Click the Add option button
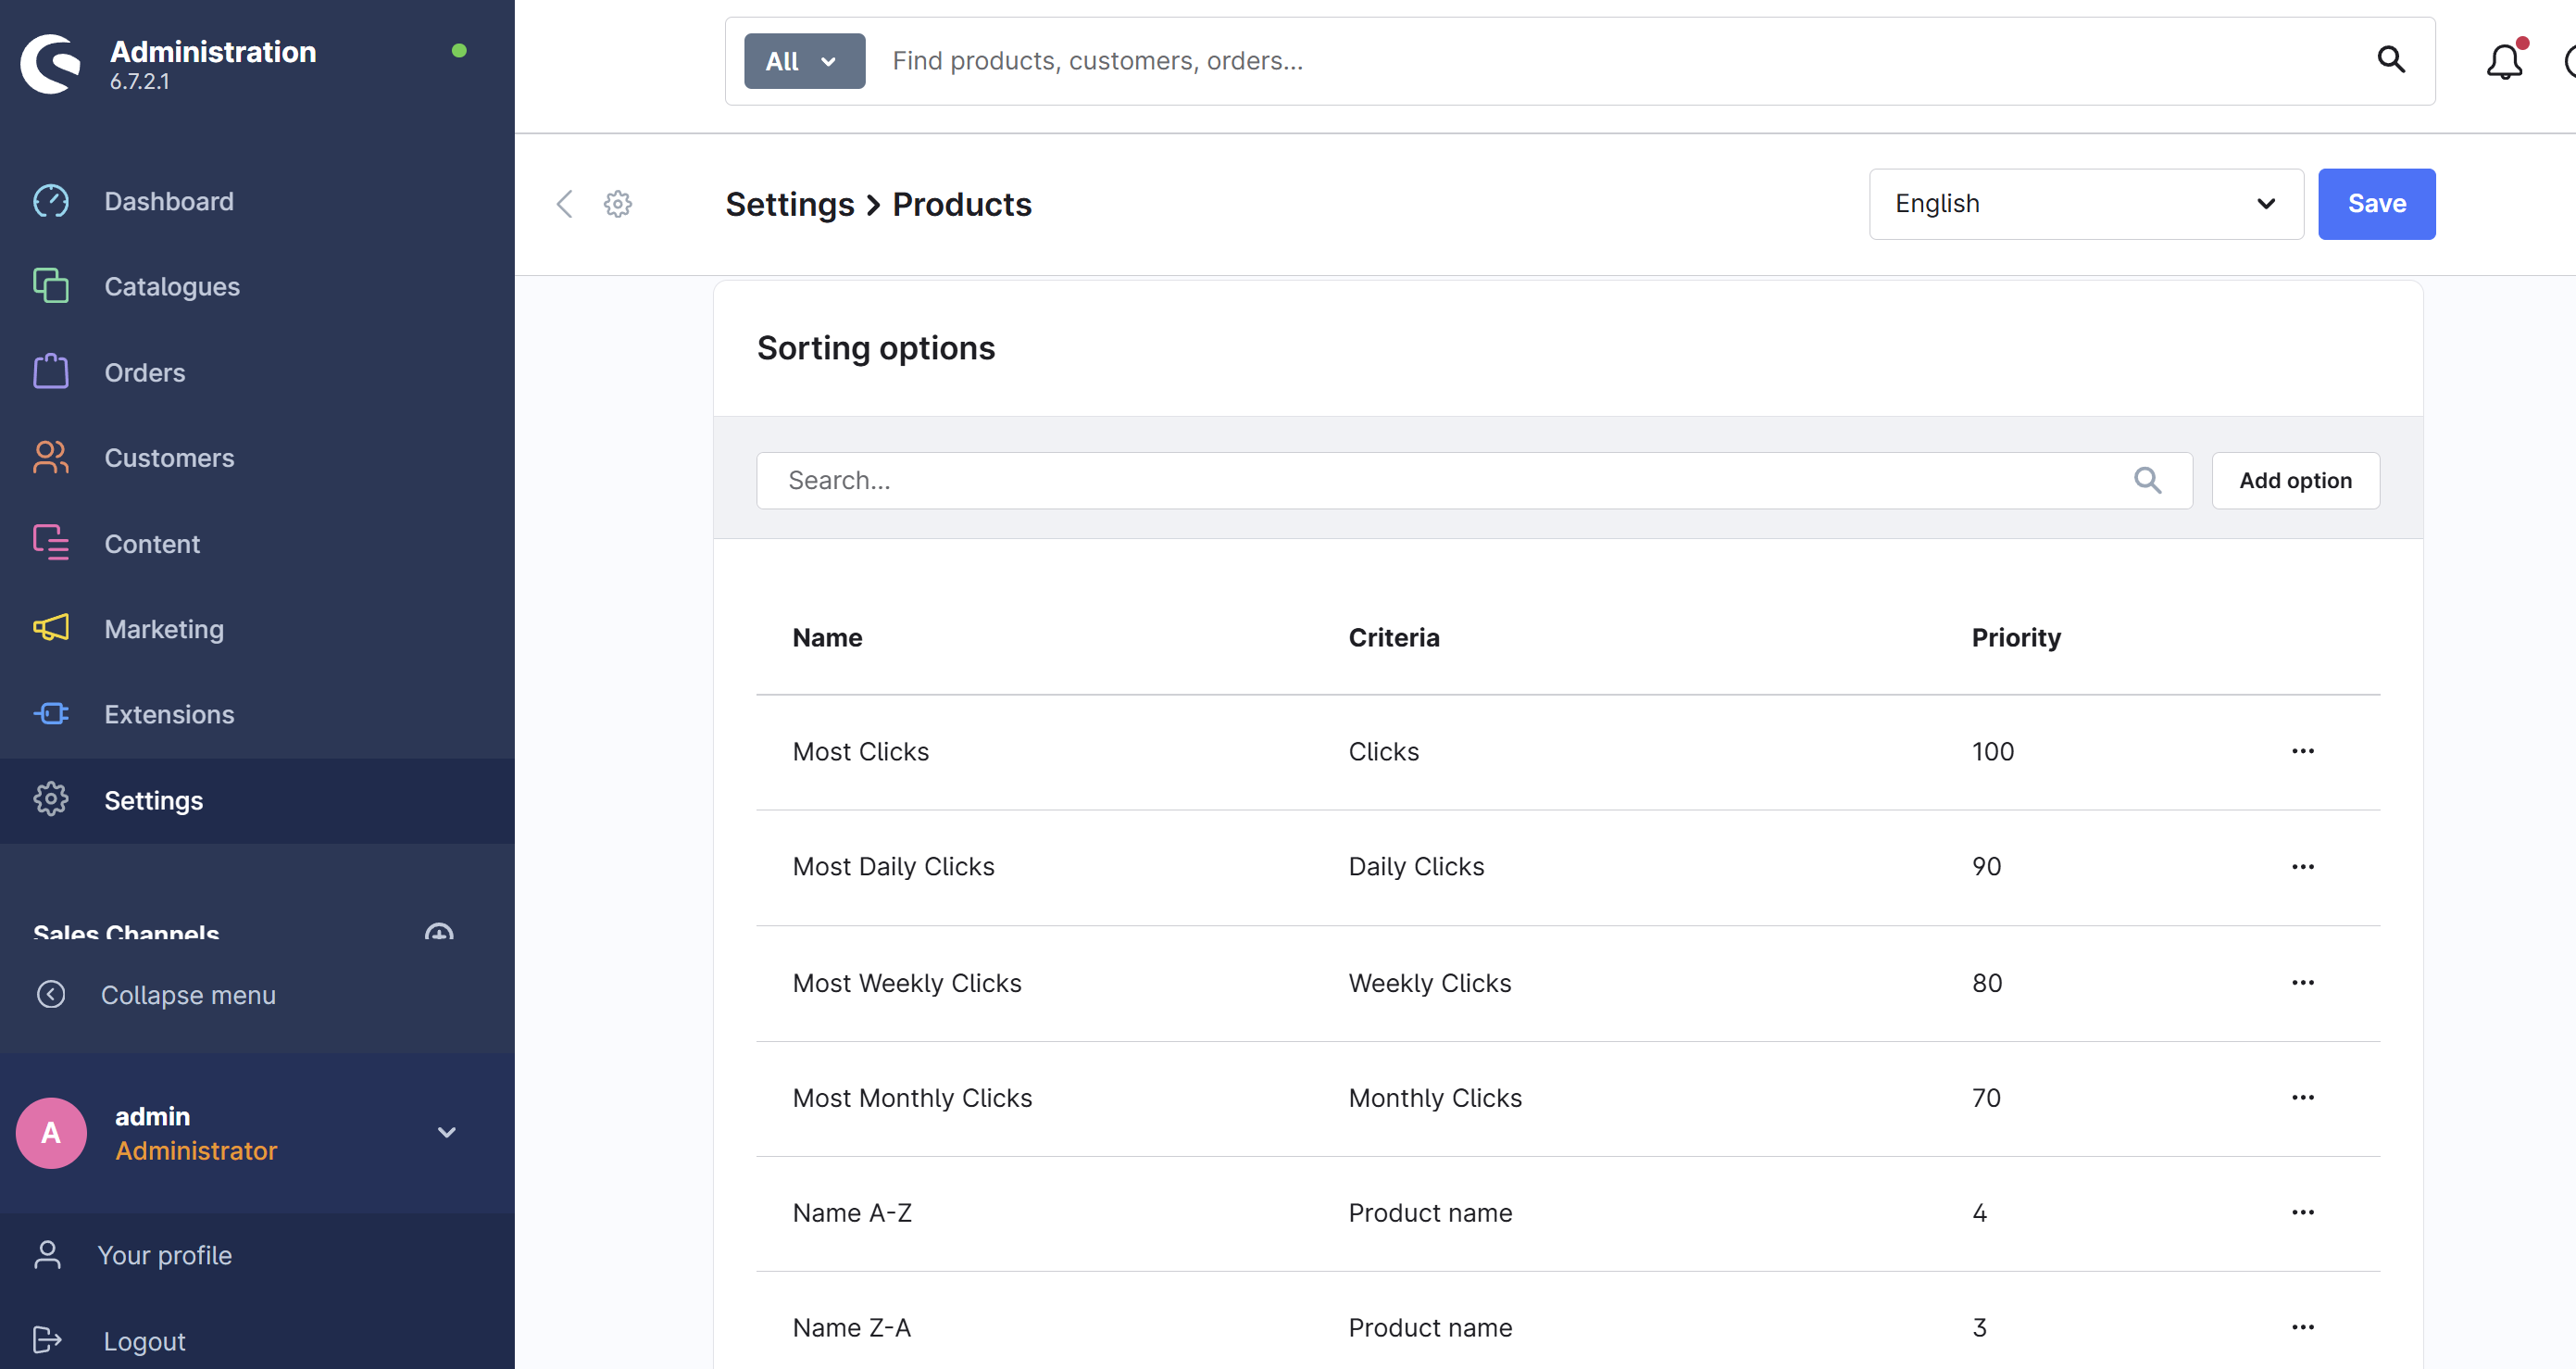 tap(2294, 480)
